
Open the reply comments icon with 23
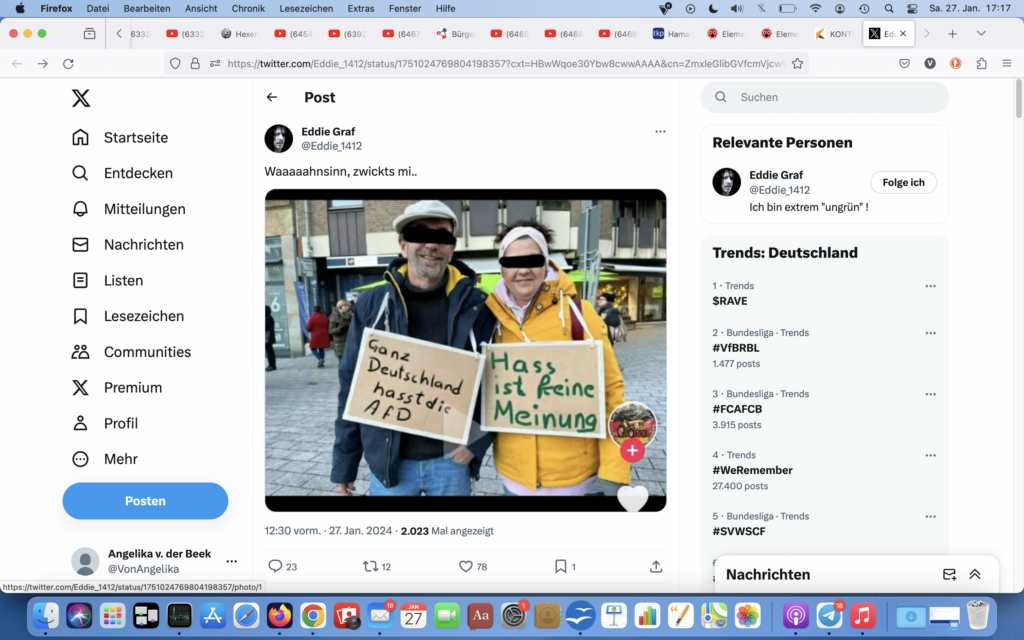click(276, 566)
